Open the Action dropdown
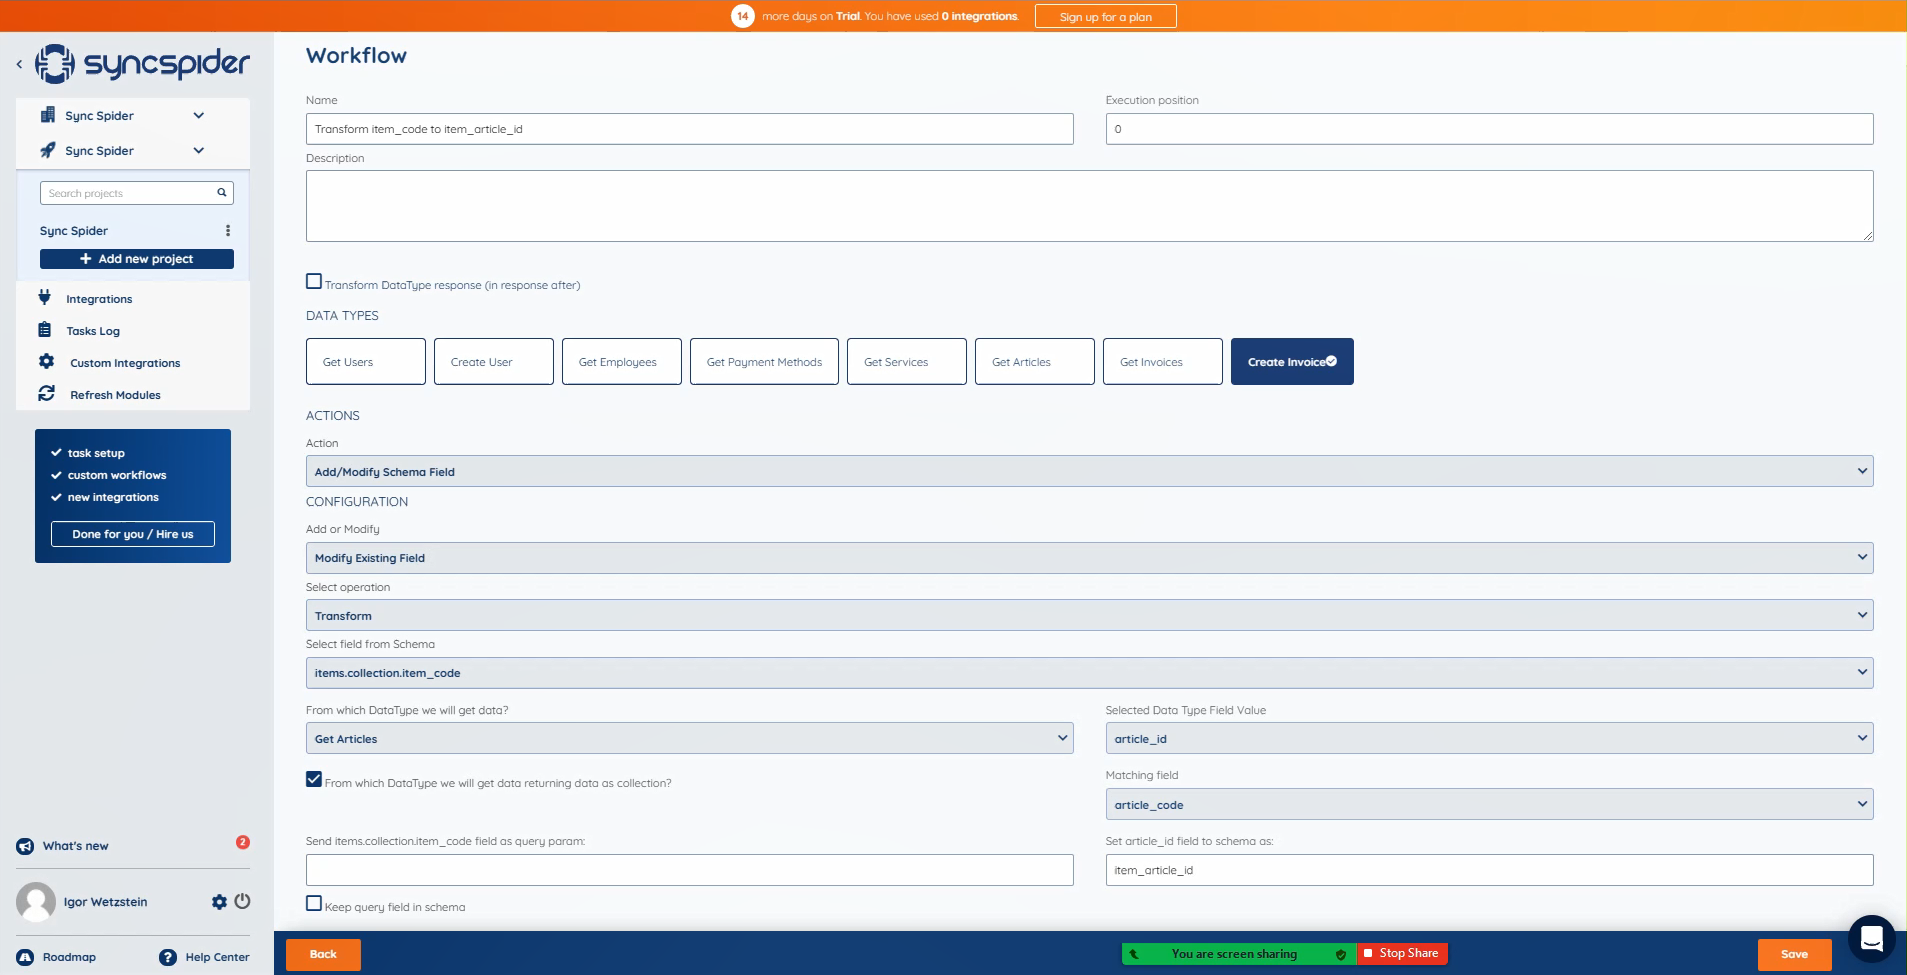This screenshot has width=1907, height=975. [1089, 471]
